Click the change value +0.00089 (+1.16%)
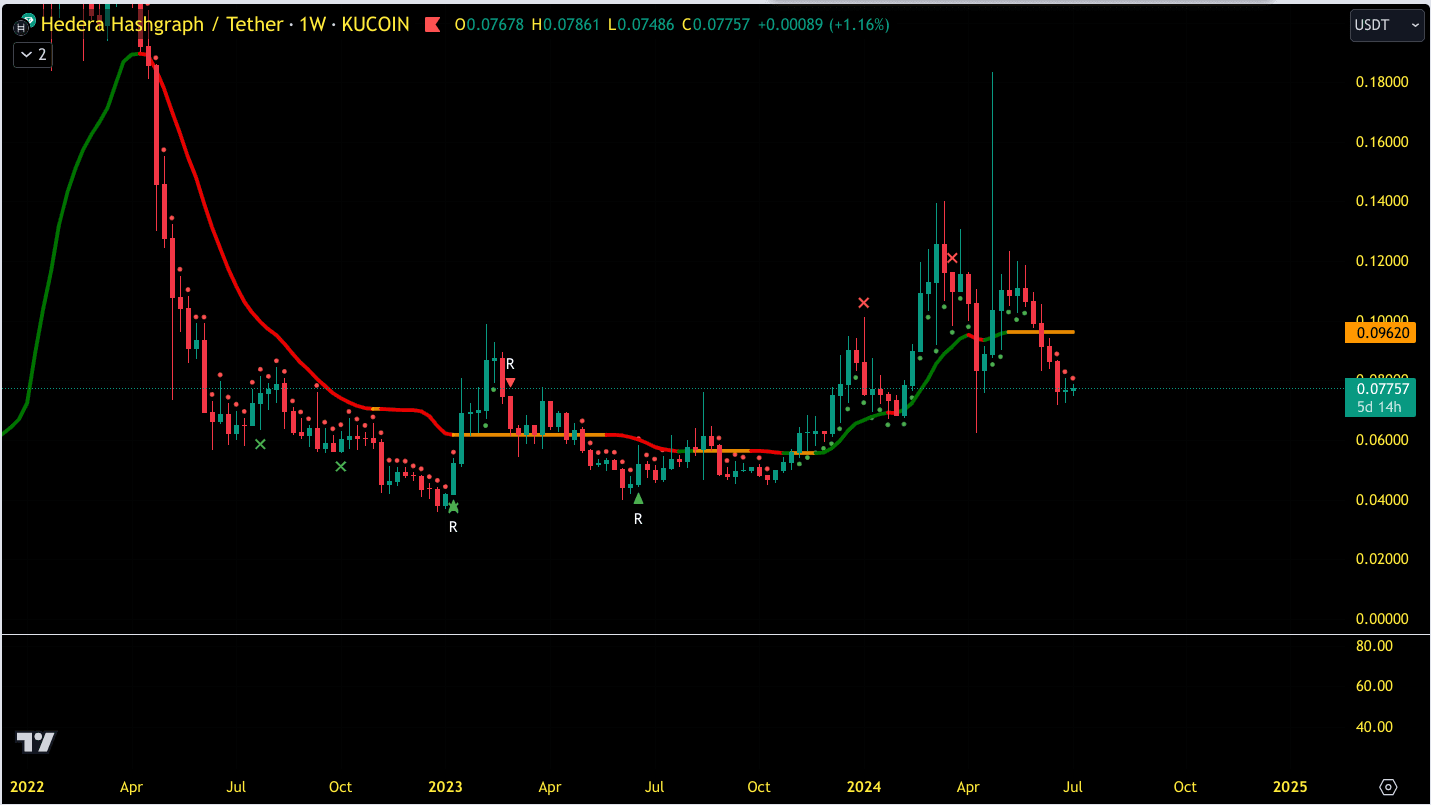This screenshot has width=1431, height=805. (x=823, y=24)
